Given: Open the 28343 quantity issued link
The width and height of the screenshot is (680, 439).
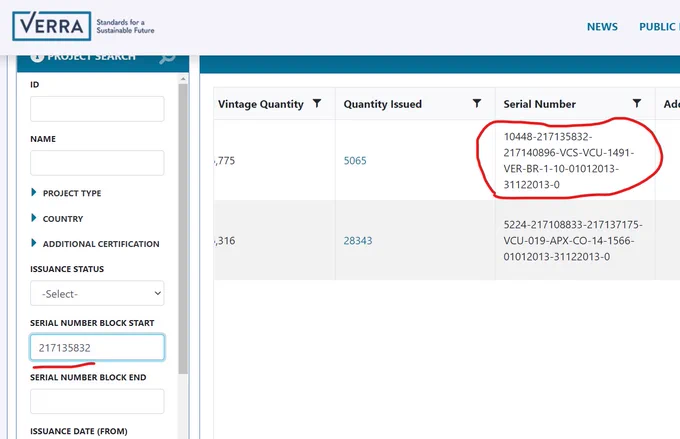Looking at the screenshot, I should click(x=358, y=241).
